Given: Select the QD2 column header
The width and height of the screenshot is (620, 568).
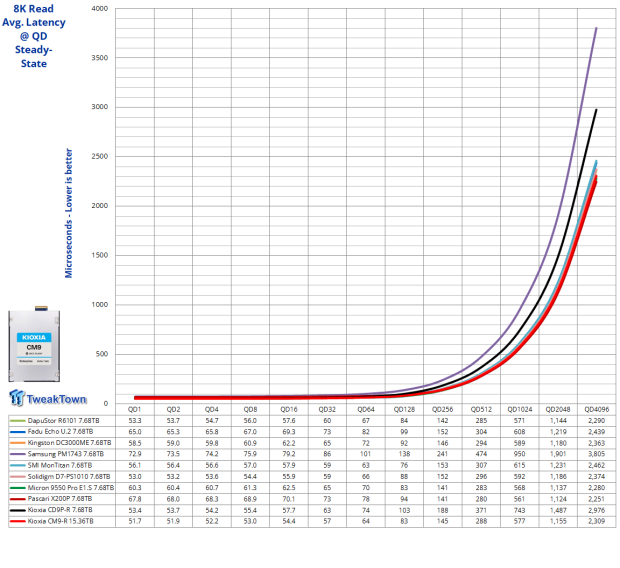Looking at the screenshot, I should [x=173, y=409].
